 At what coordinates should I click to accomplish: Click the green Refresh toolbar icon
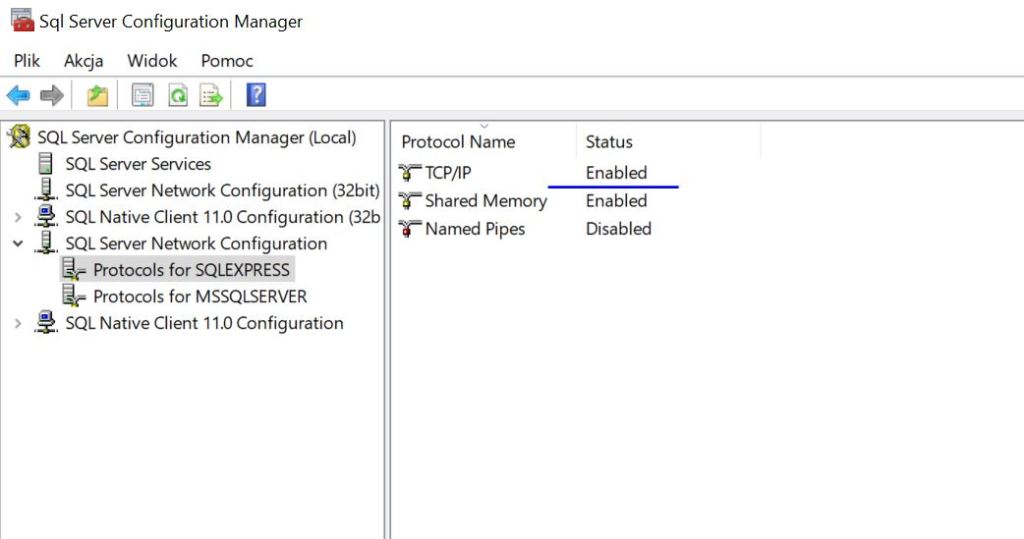177,96
